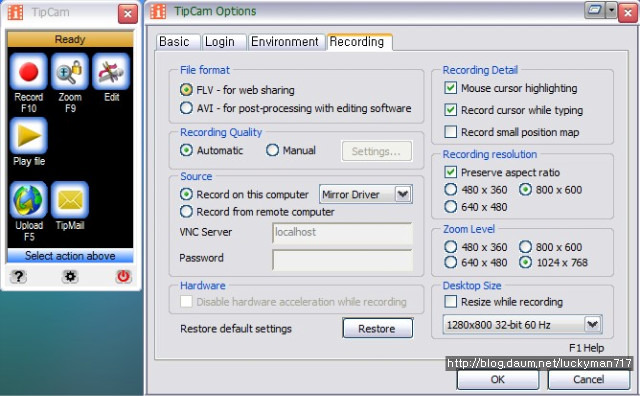
Task: Close the small TipCam window
Action: (x=128, y=14)
